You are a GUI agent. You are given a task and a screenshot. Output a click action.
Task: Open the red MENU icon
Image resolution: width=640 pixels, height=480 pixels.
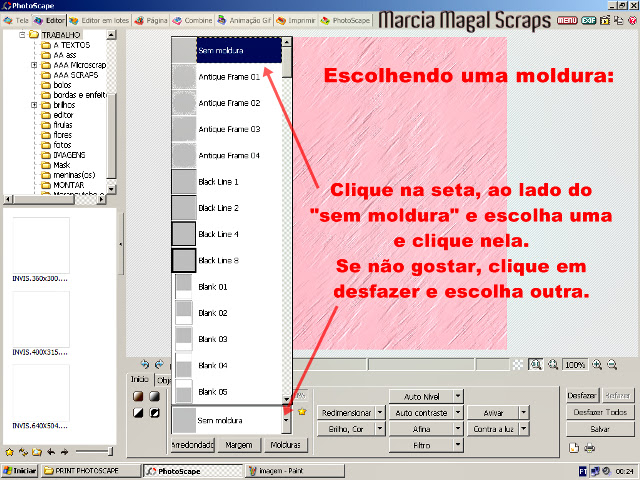click(x=567, y=20)
